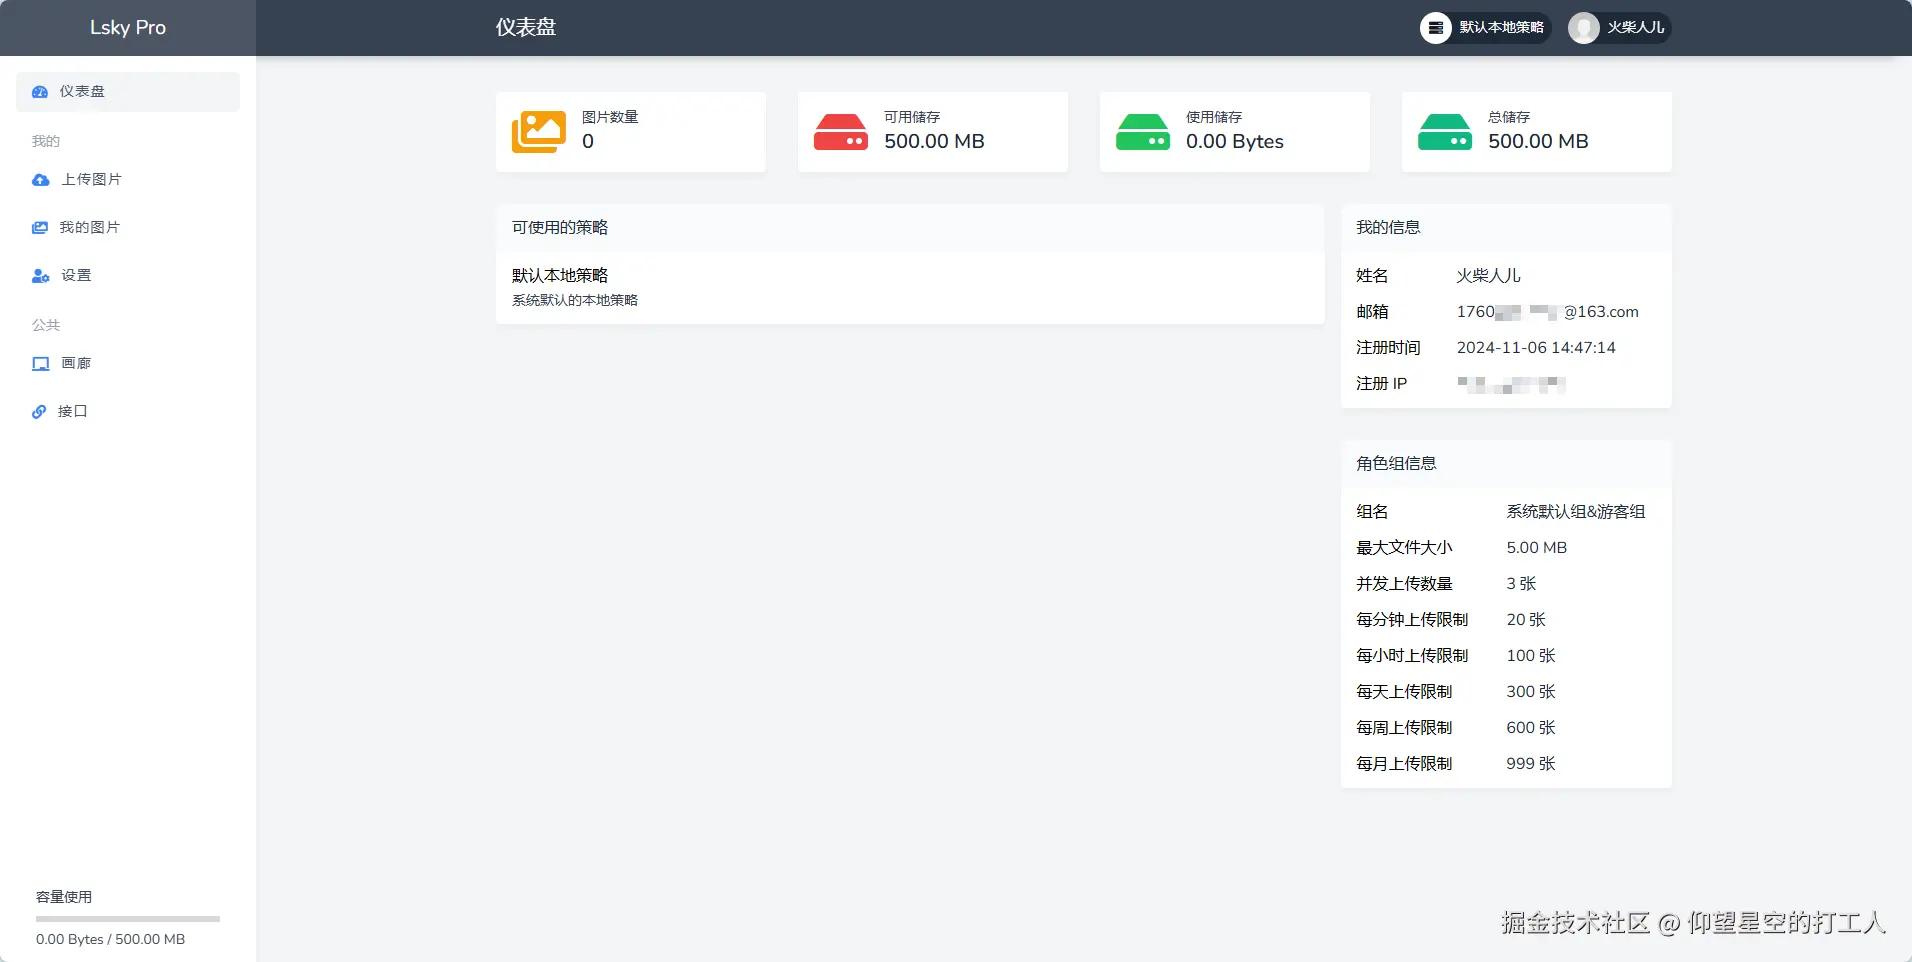This screenshot has width=1912, height=962.
Task: Open 设置 settings in sidebar
Action: point(128,276)
